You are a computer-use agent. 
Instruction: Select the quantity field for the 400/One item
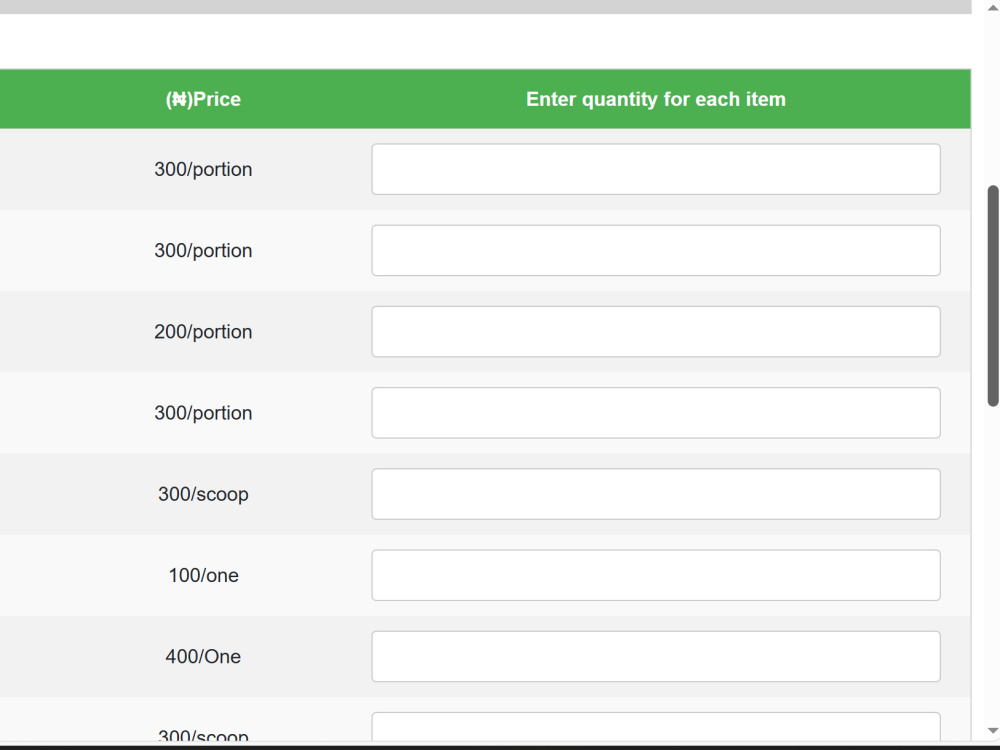(656, 656)
